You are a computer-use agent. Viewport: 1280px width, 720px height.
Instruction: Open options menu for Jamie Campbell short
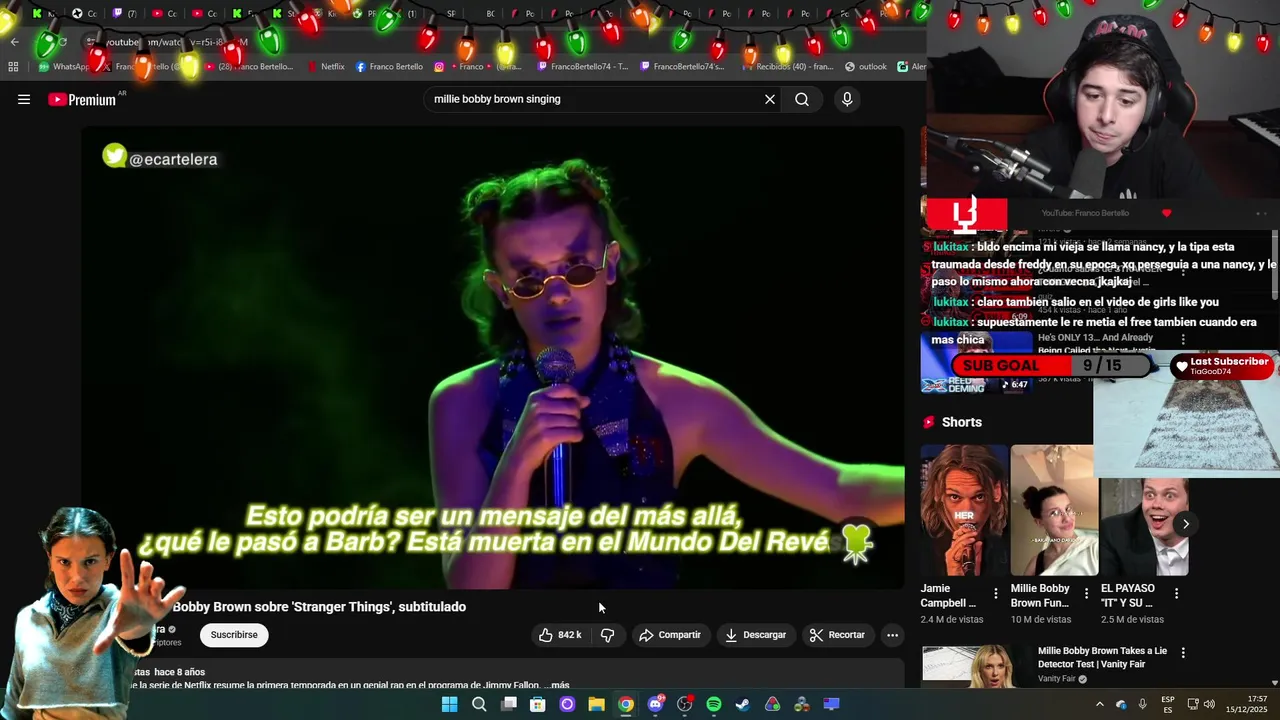coord(995,594)
